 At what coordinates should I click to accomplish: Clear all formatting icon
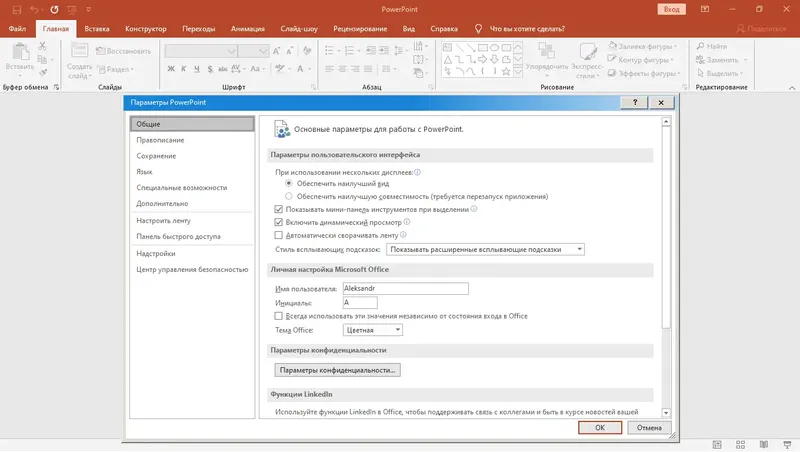point(307,51)
